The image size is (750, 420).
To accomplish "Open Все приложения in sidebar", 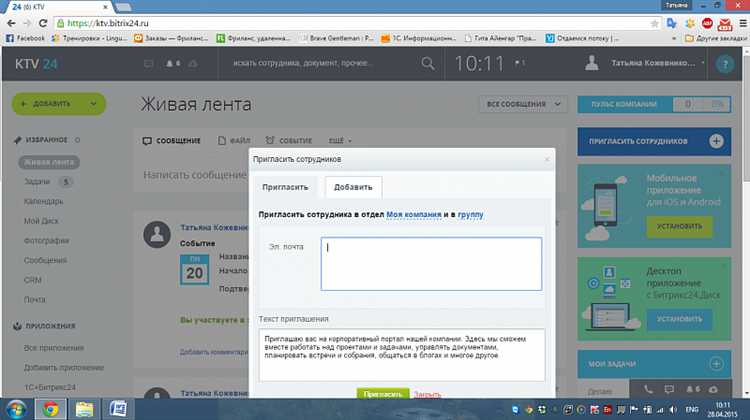I will [x=54, y=348].
